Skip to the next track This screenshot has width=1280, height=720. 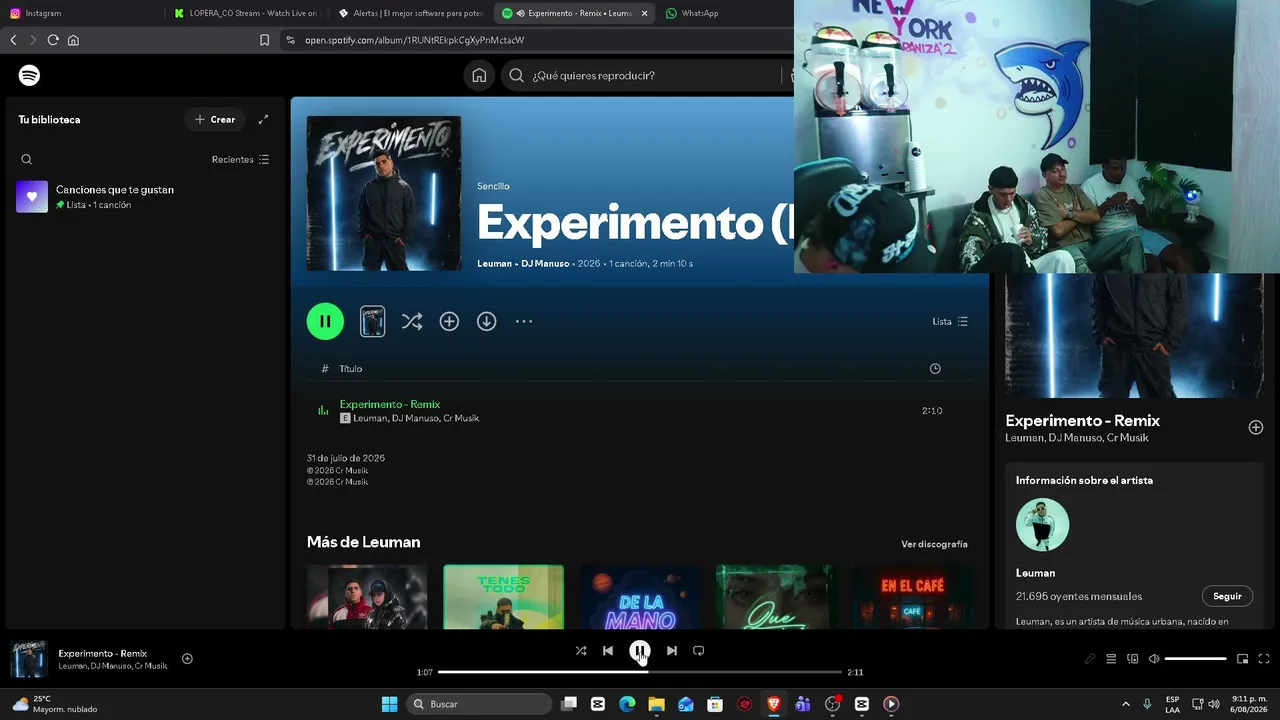click(x=672, y=650)
